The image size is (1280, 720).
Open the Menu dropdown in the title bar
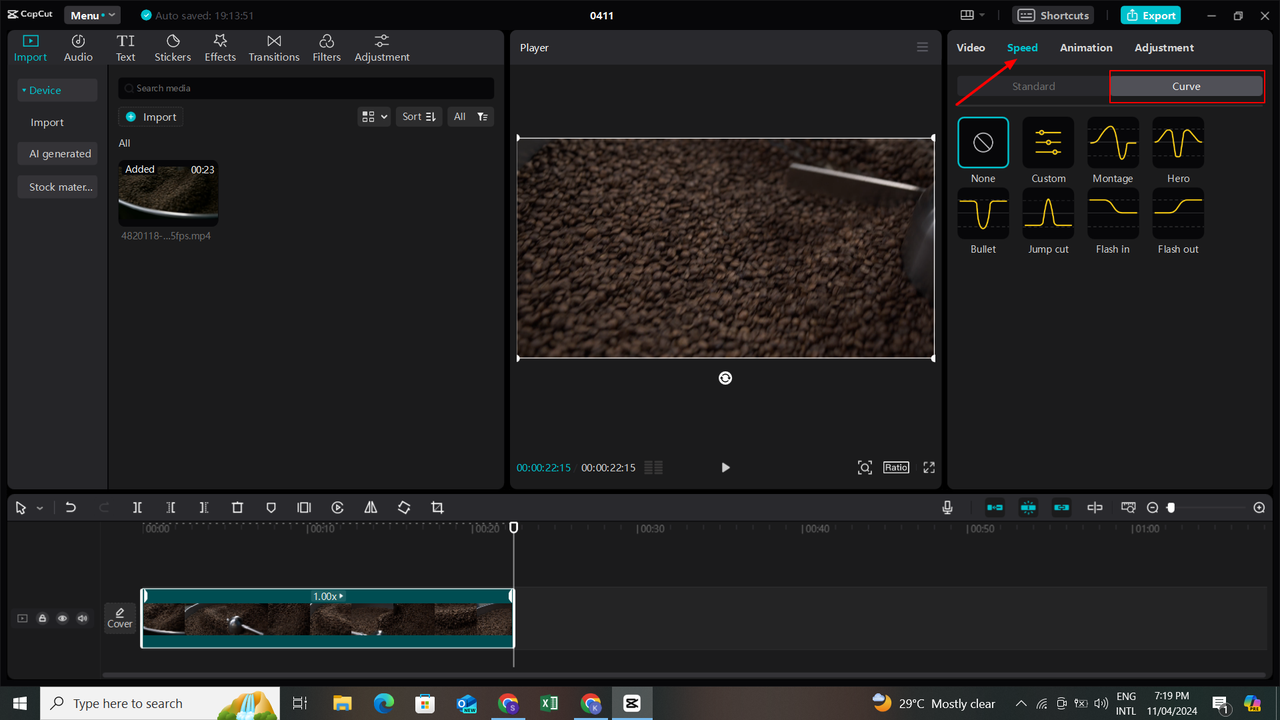click(x=91, y=15)
